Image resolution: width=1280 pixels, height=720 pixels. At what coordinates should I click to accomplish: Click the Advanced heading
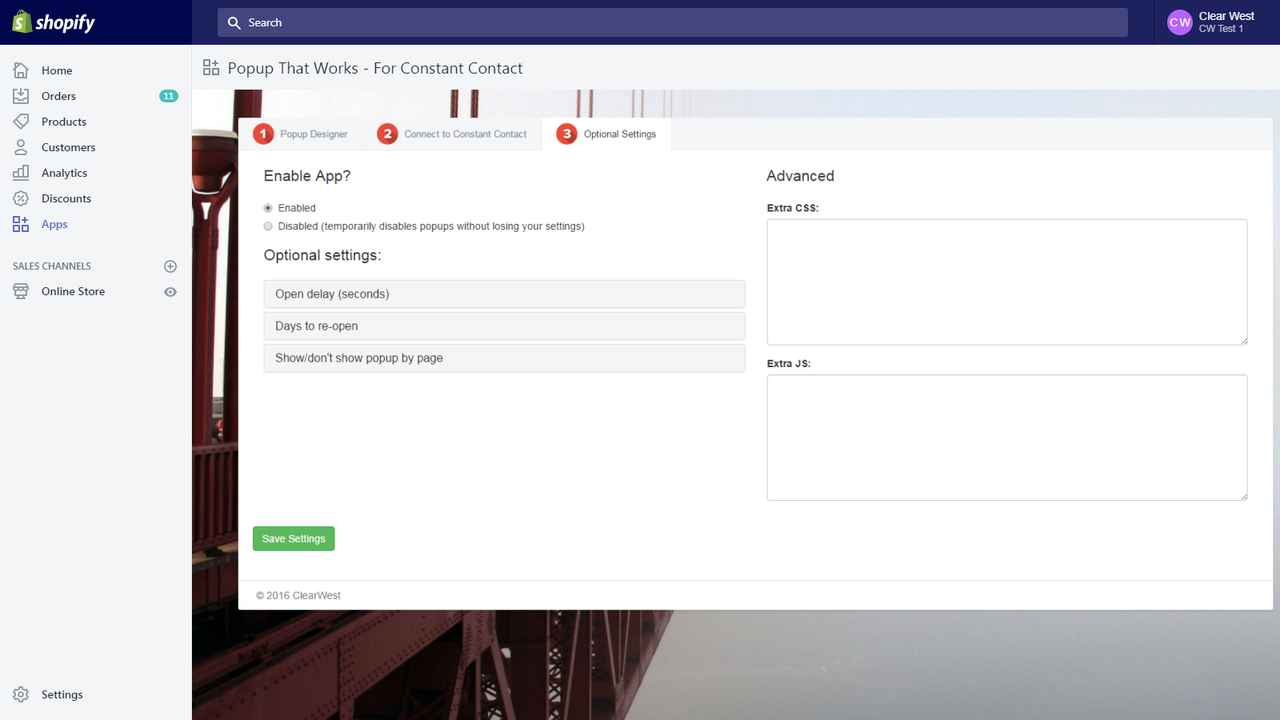coord(800,176)
